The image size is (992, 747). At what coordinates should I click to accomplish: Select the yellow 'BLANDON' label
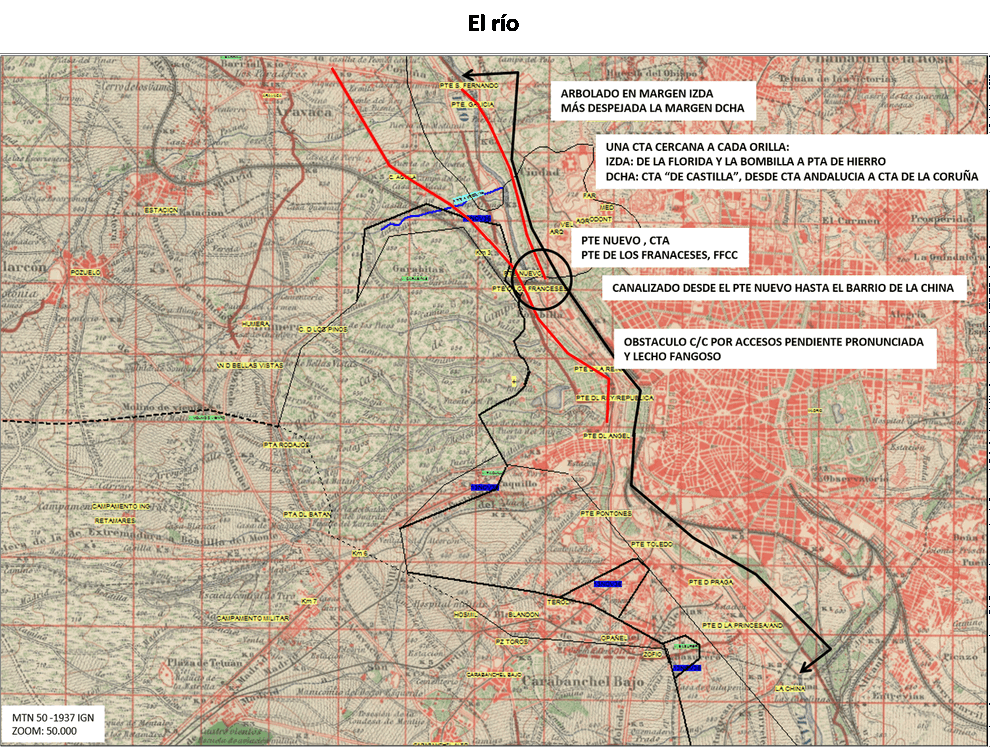(523, 614)
